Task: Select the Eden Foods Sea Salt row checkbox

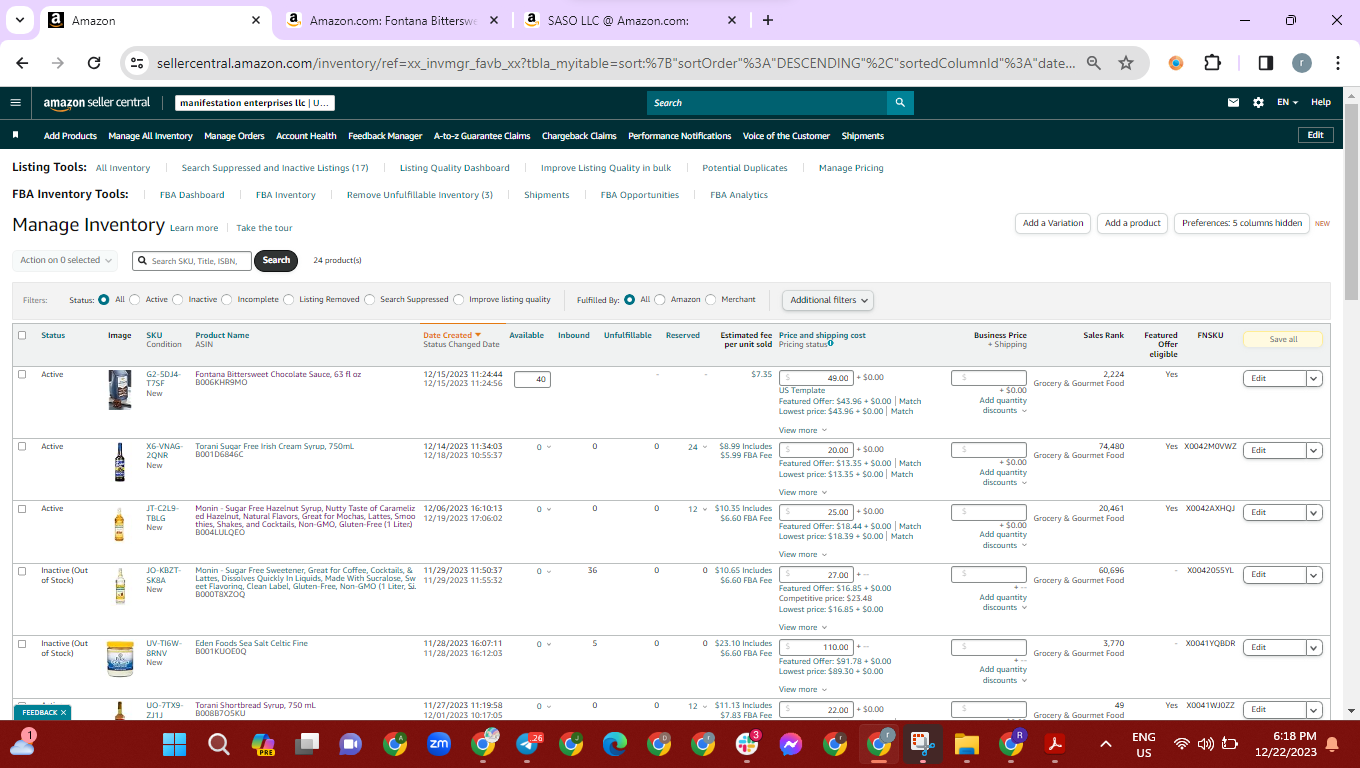Action: [x=22, y=643]
